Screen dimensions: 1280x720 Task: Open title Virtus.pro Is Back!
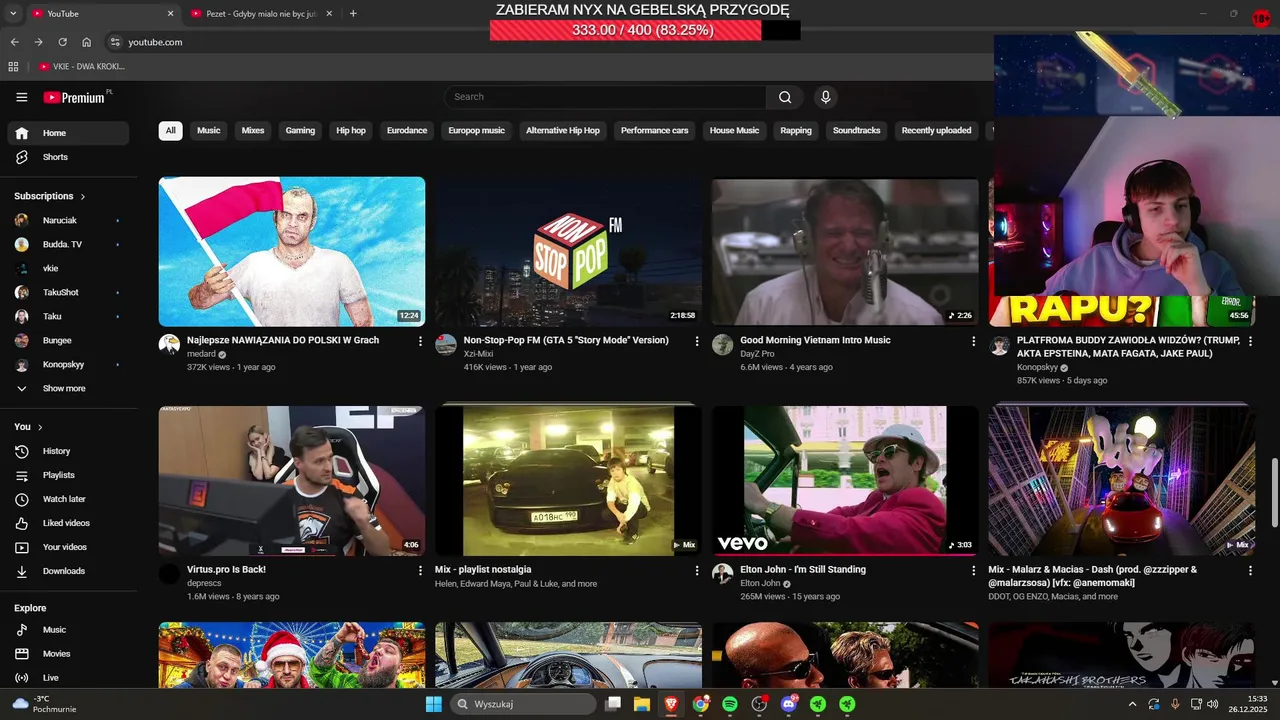(x=226, y=570)
